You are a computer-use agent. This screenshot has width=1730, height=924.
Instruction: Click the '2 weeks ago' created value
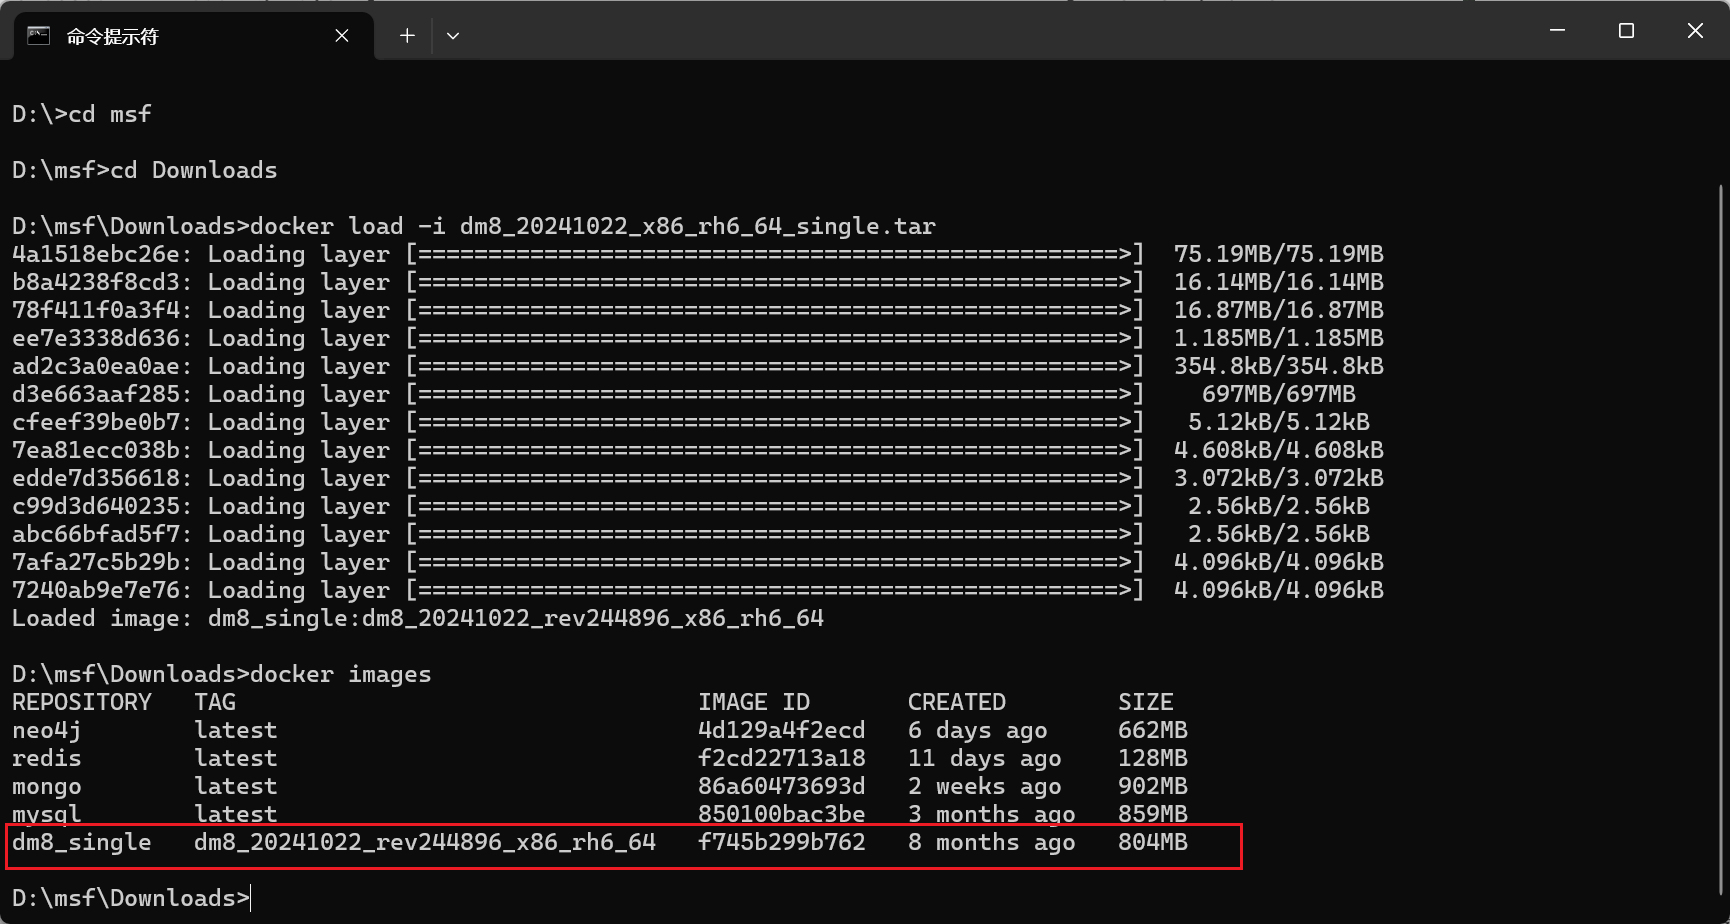click(985, 786)
